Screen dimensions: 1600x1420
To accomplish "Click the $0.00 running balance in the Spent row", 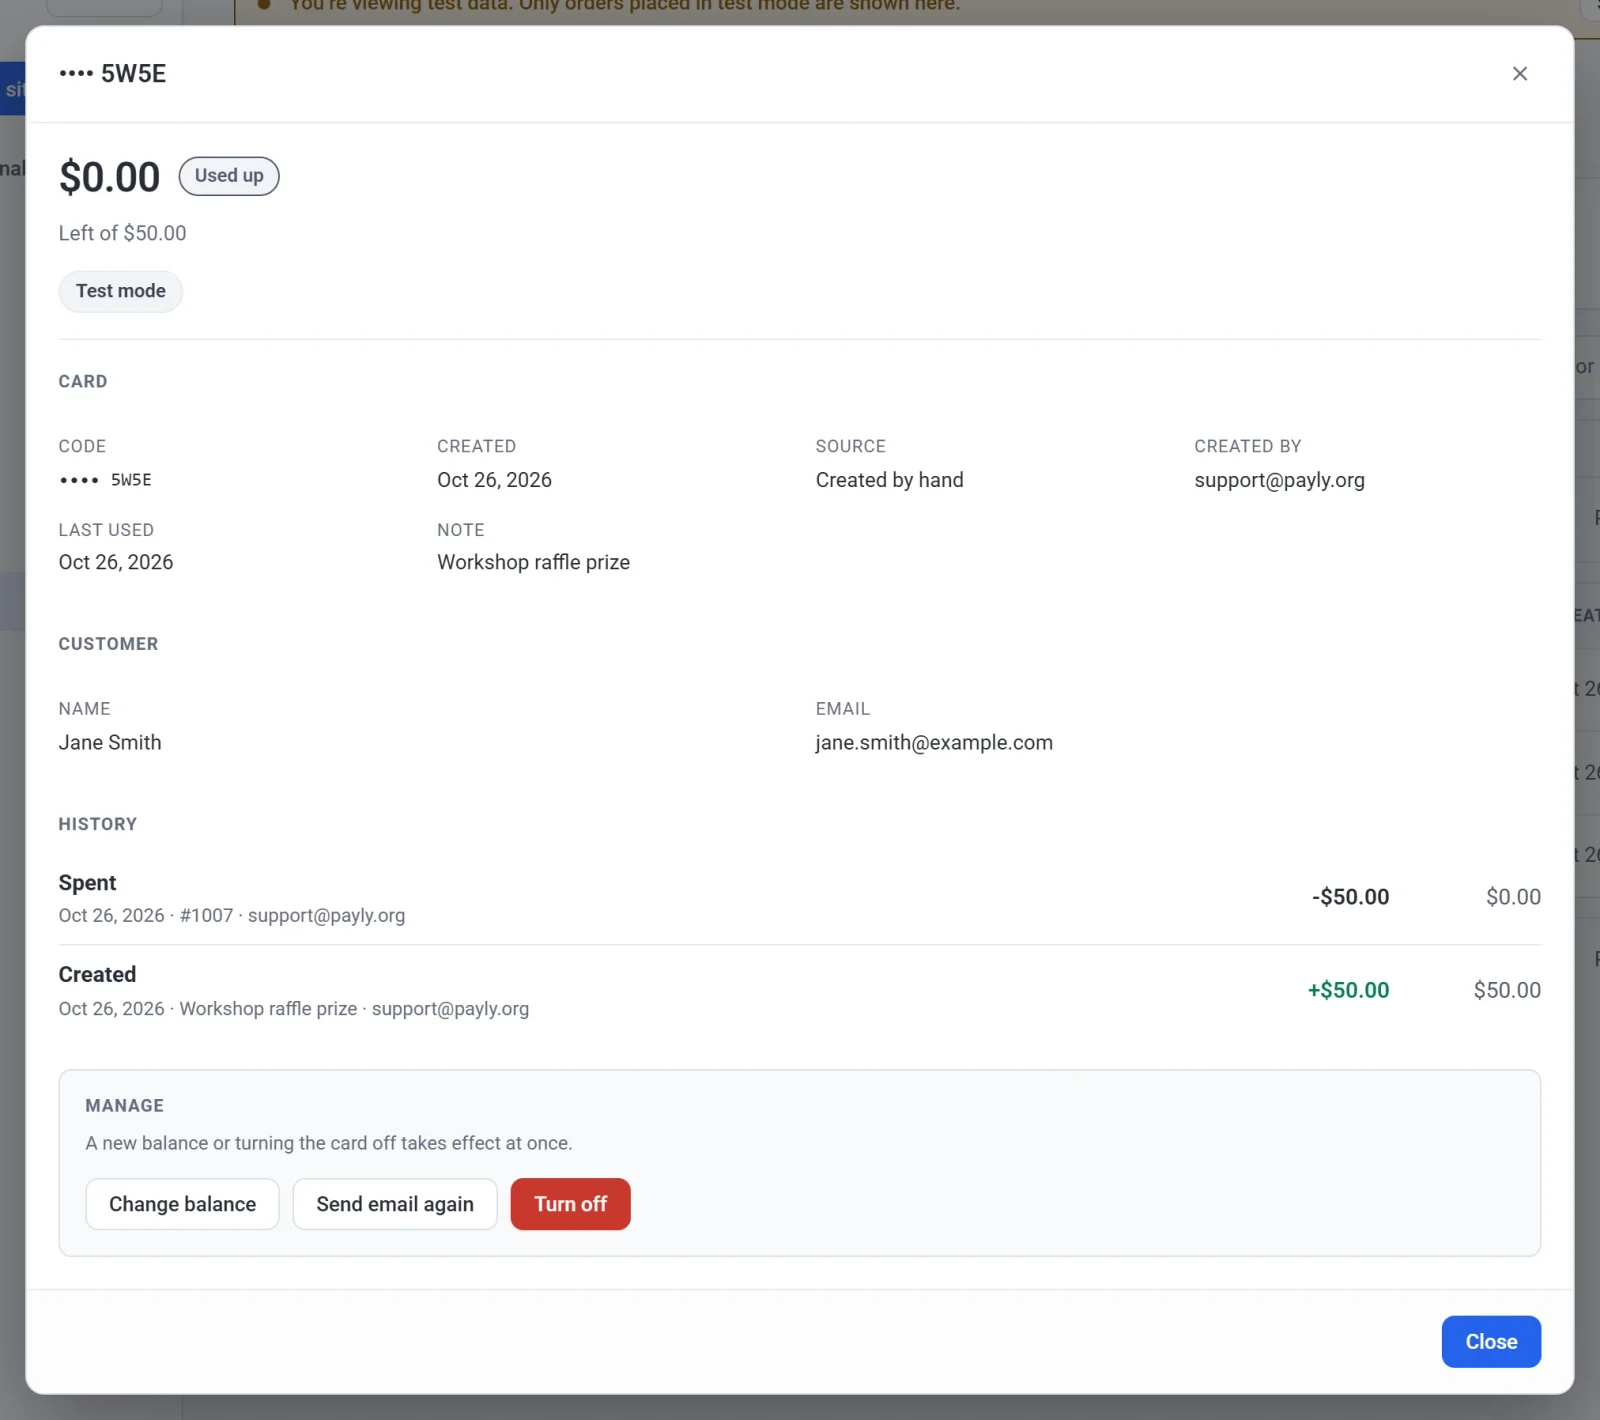I will point(1513,897).
